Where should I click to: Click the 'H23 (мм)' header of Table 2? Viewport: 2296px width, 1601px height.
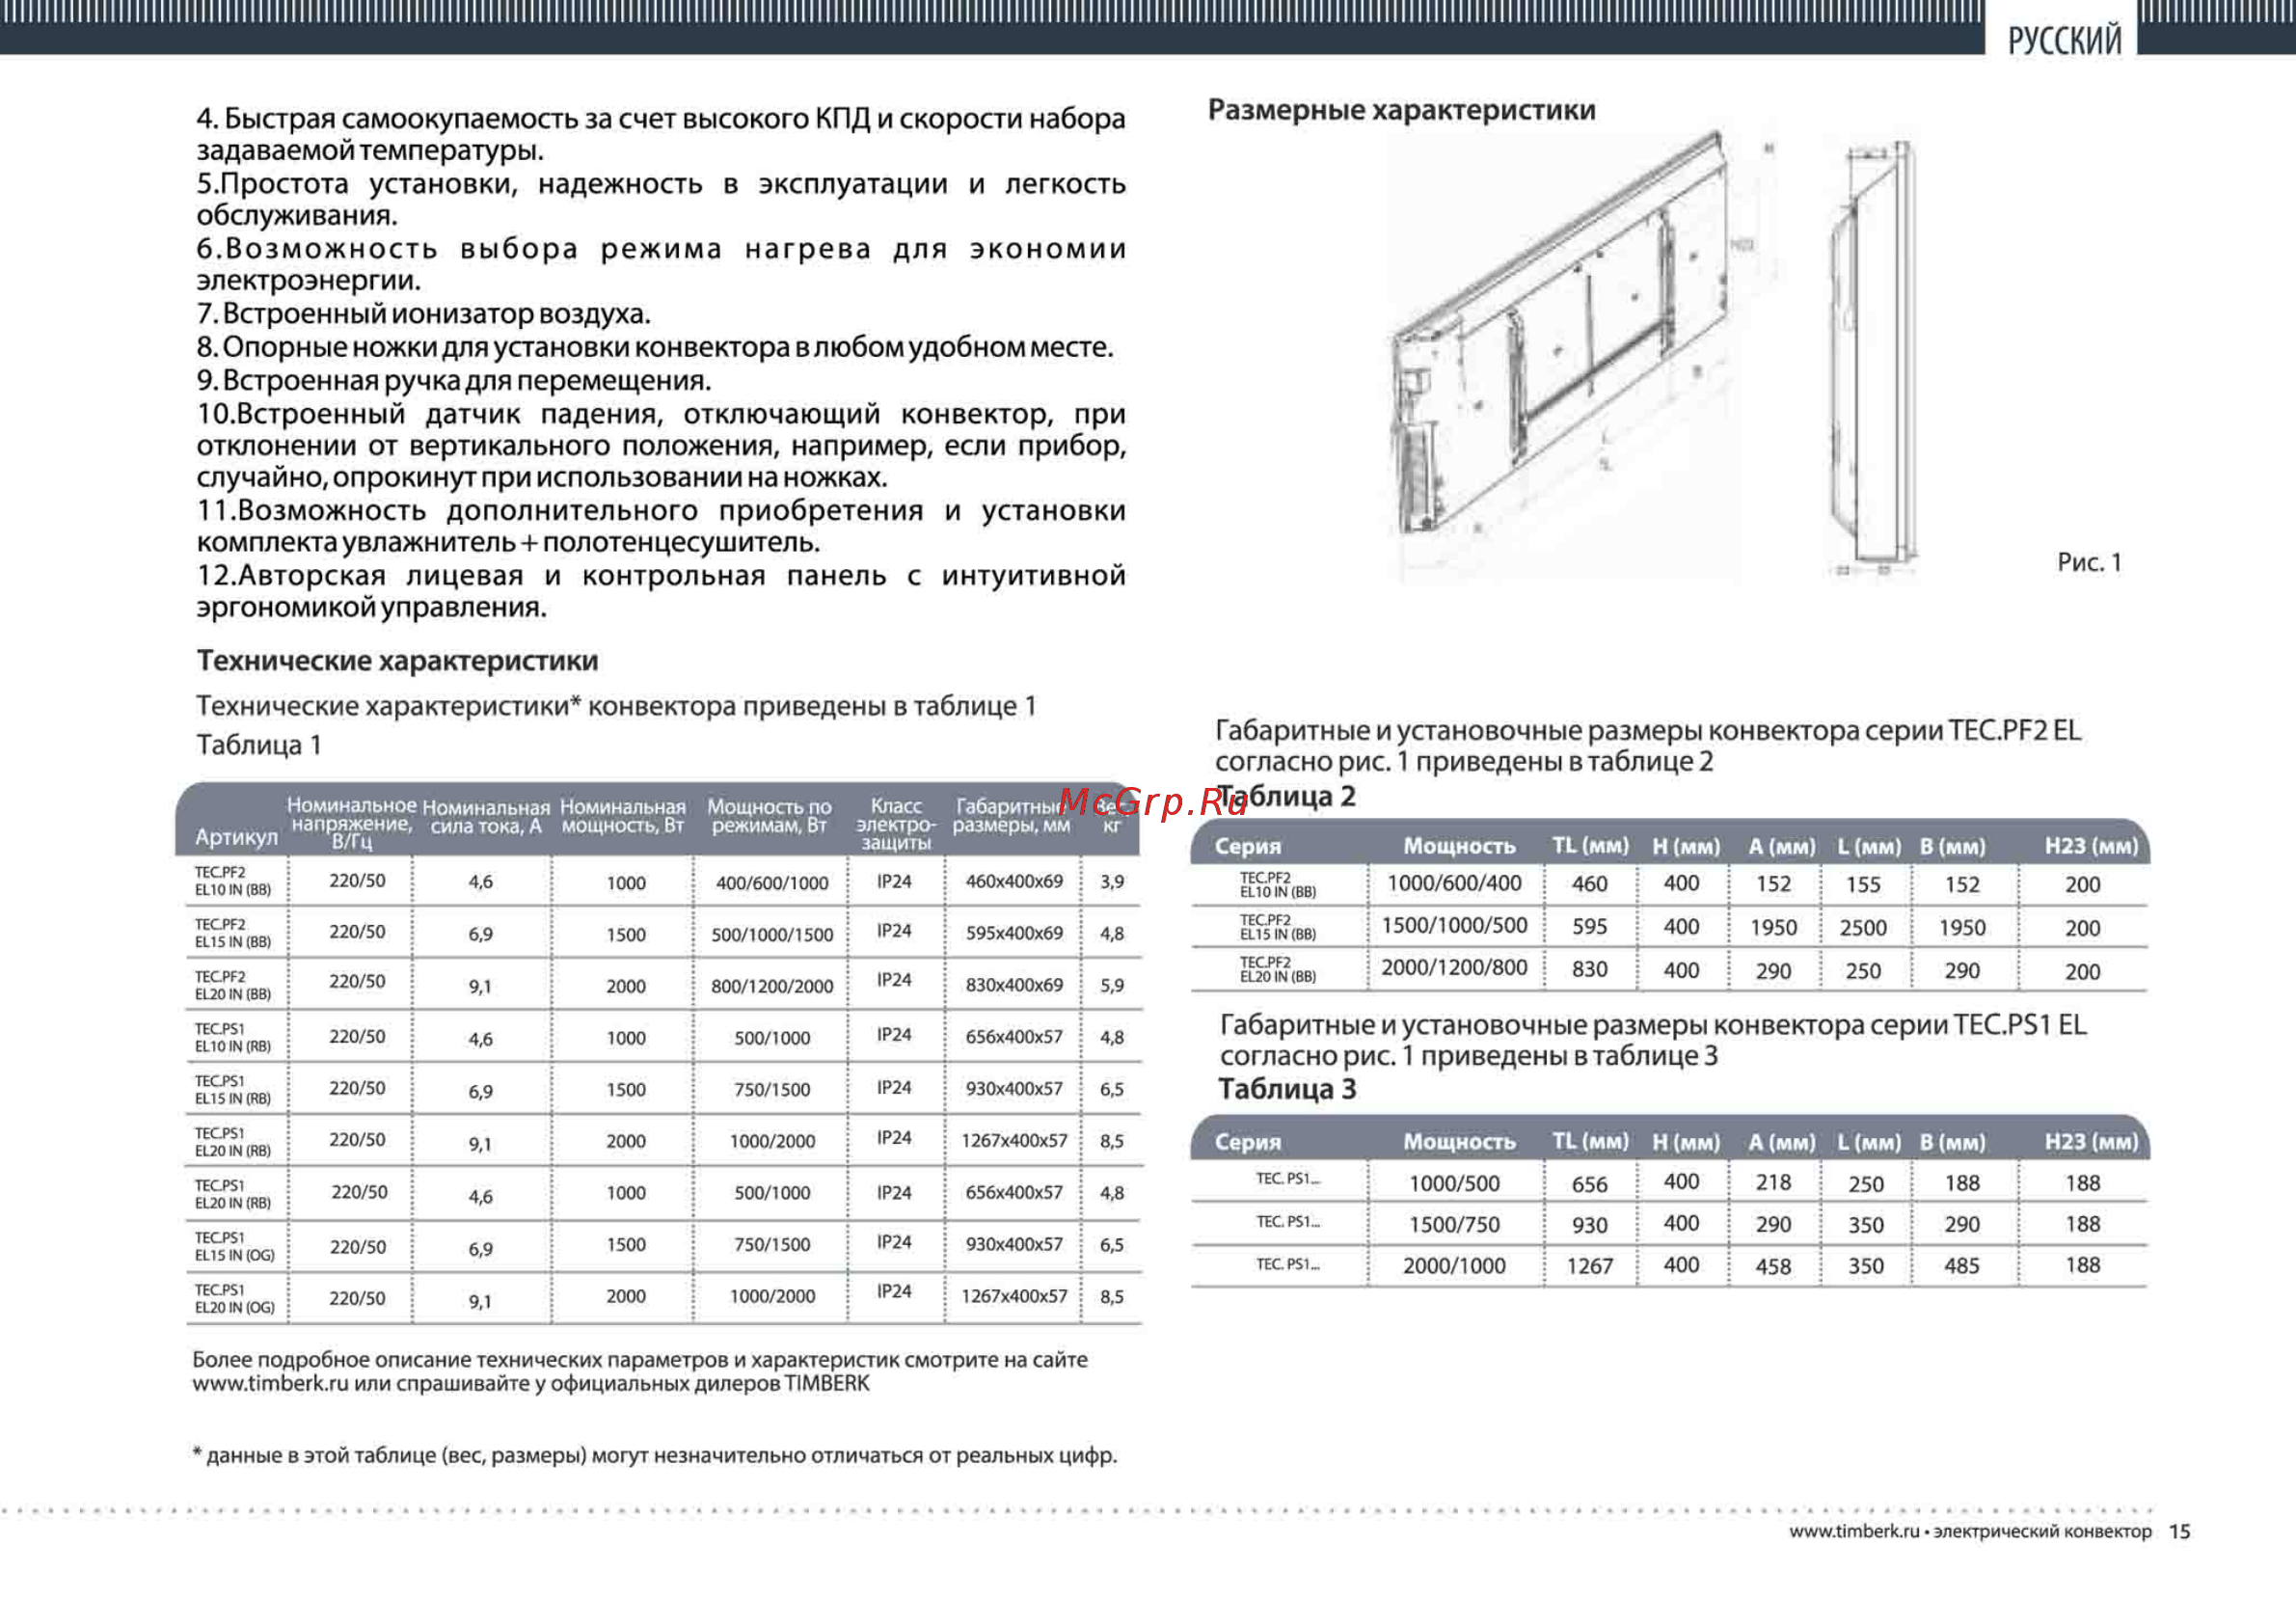2091,847
